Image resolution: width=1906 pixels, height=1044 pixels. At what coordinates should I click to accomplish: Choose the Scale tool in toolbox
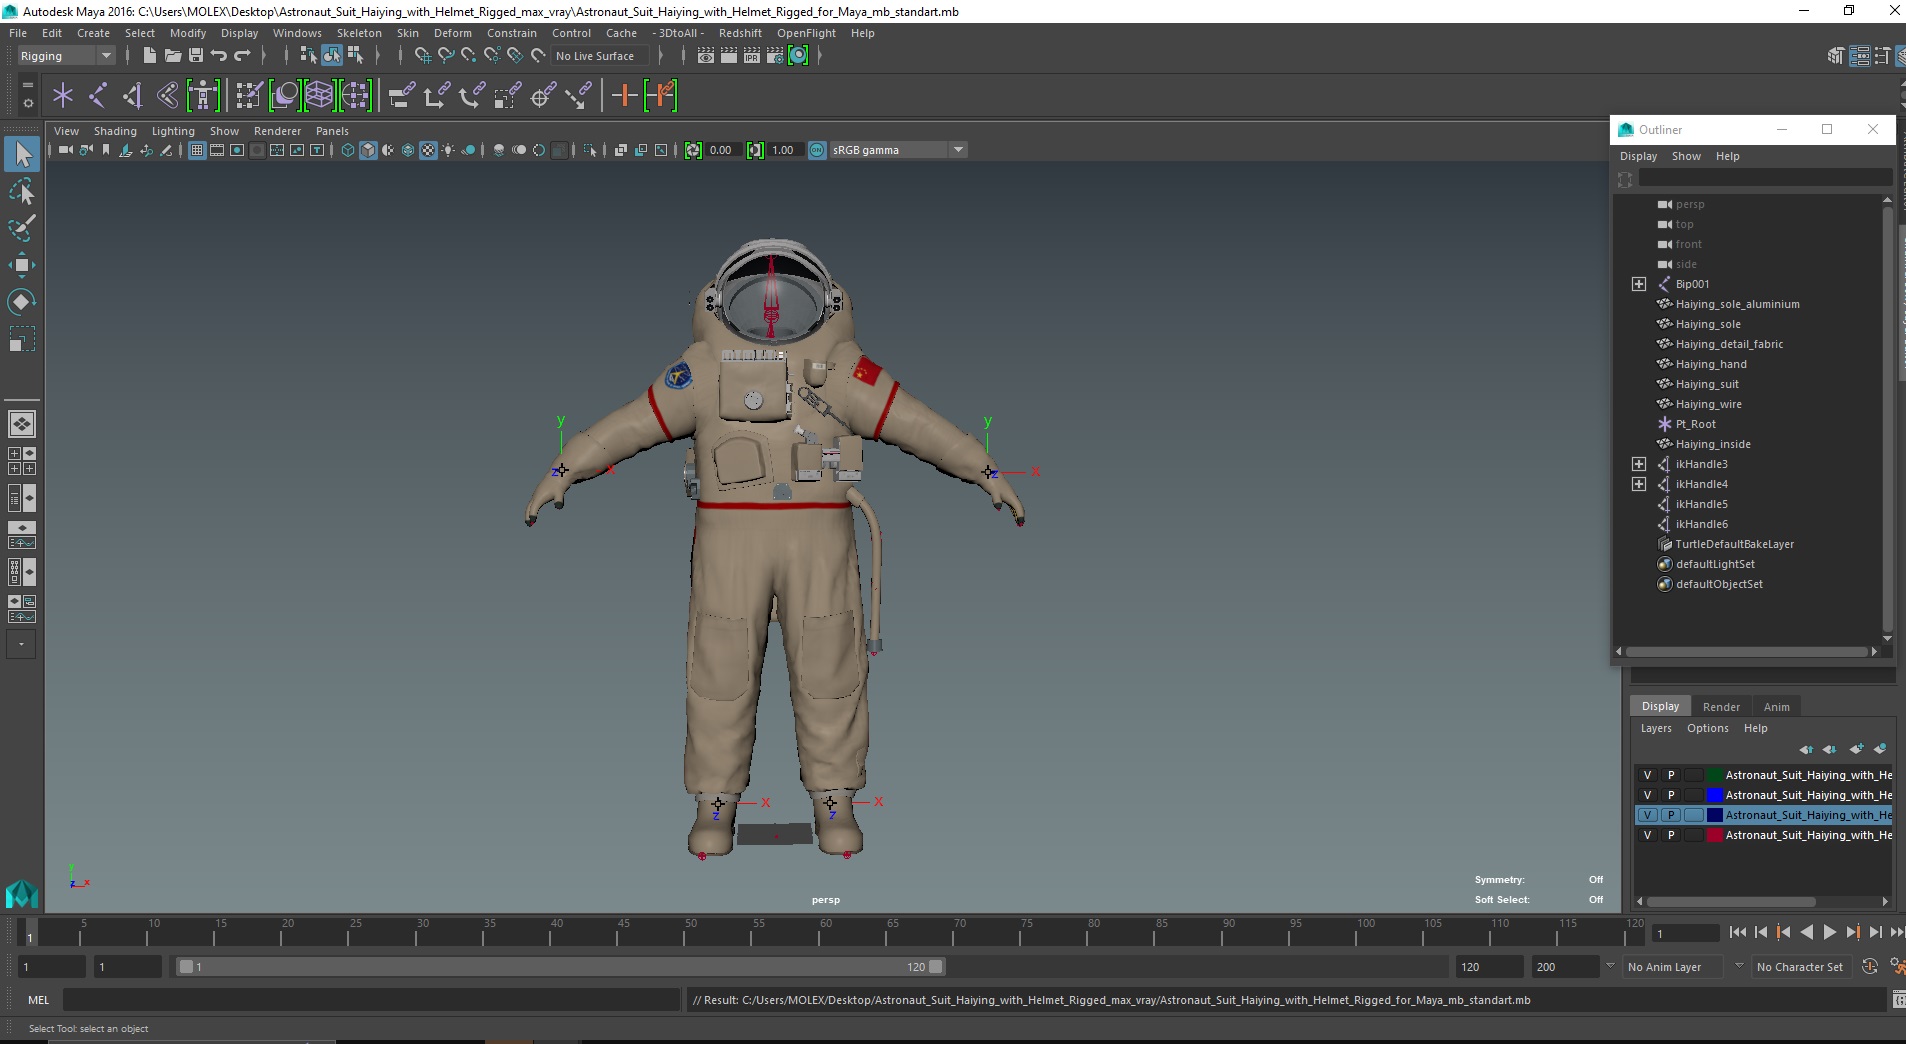click(22, 339)
